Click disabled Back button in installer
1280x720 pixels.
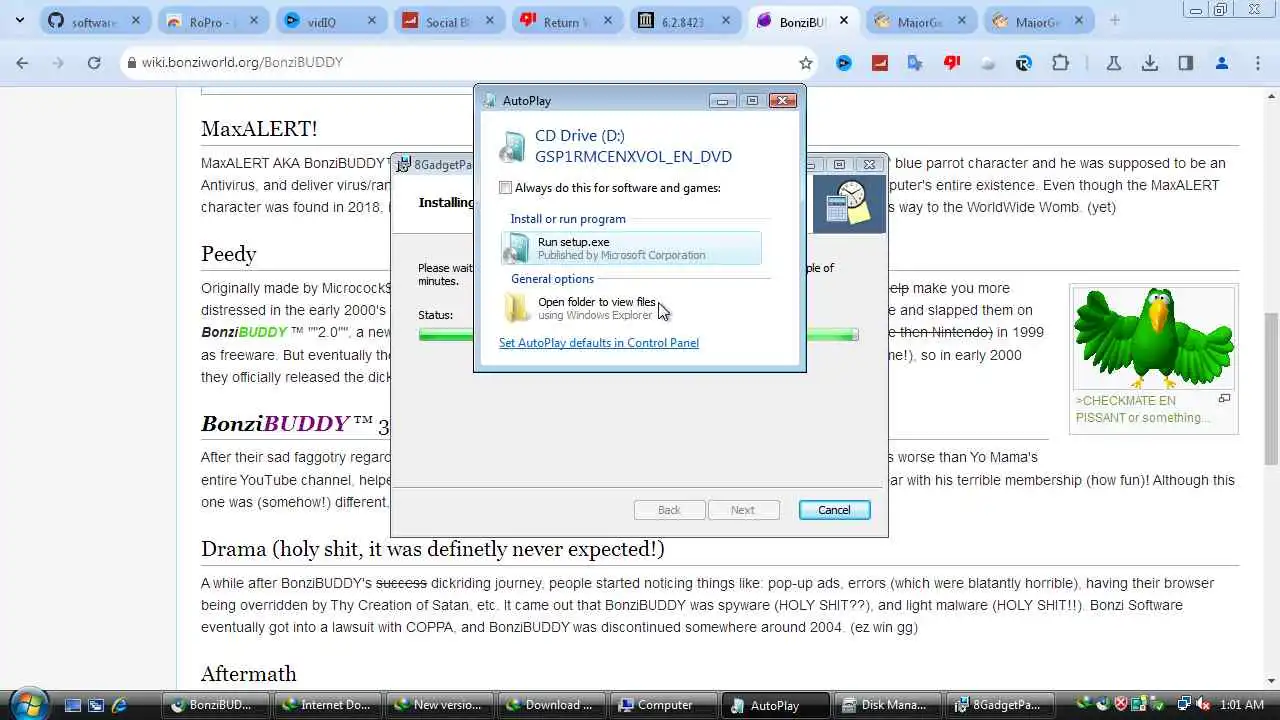[669, 510]
